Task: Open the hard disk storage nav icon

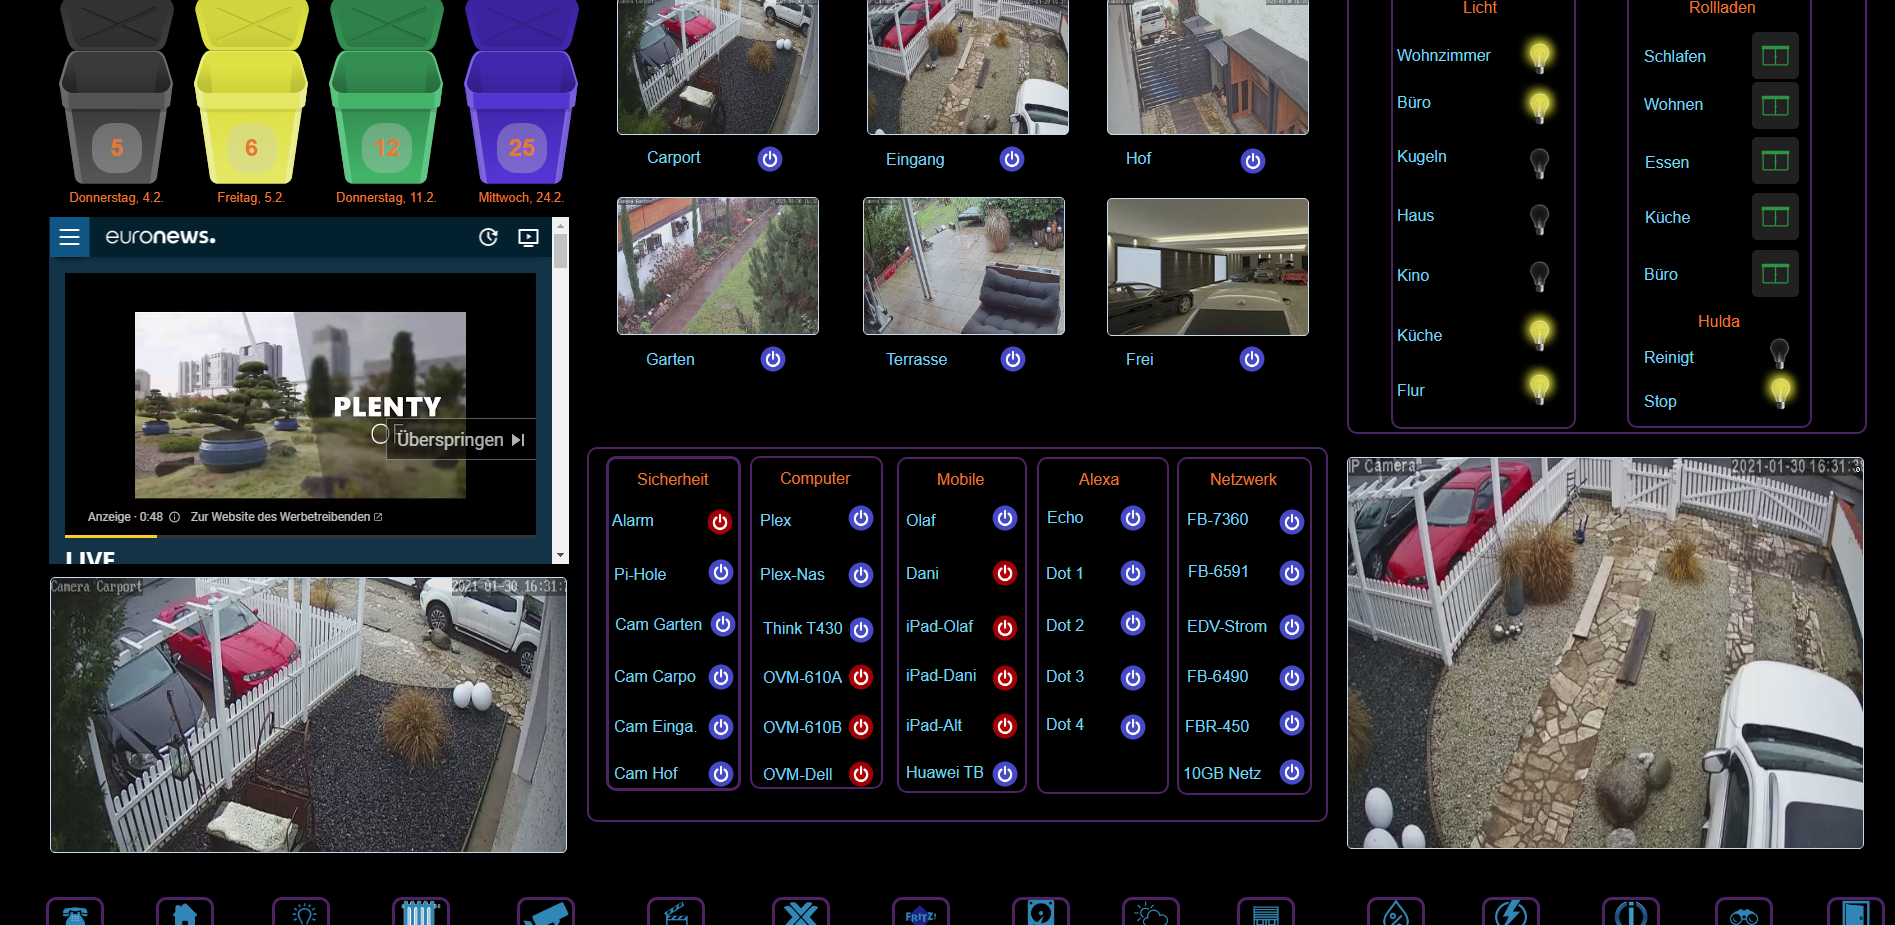Action: tap(1041, 912)
